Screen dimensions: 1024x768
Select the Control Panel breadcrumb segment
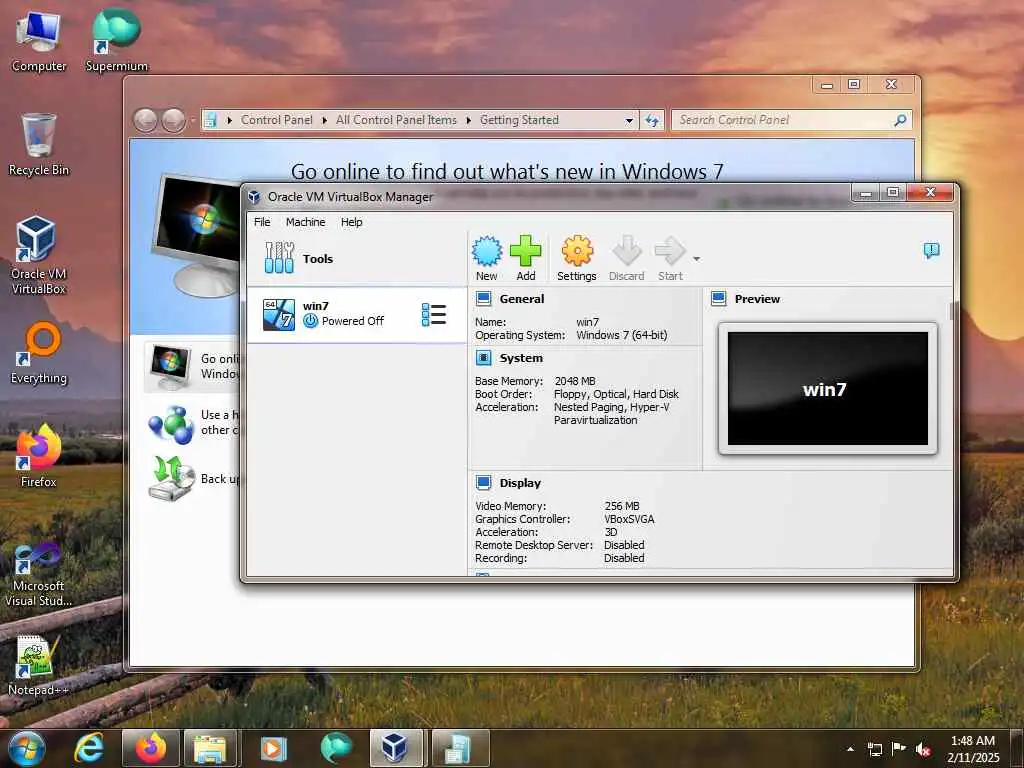(277, 120)
